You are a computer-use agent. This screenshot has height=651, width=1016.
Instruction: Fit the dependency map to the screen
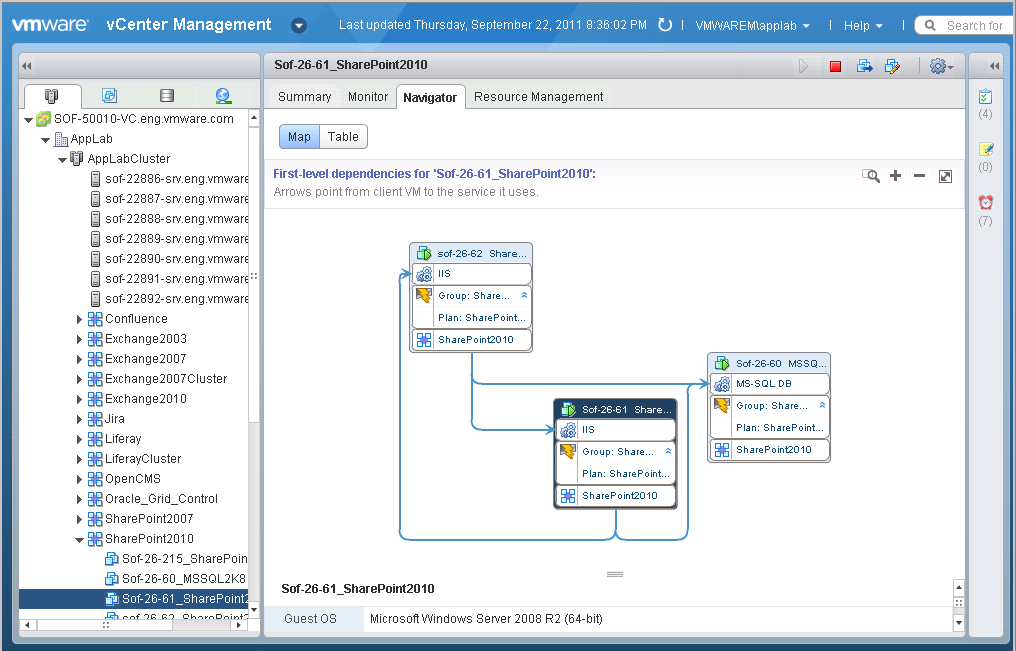coord(945,175)
